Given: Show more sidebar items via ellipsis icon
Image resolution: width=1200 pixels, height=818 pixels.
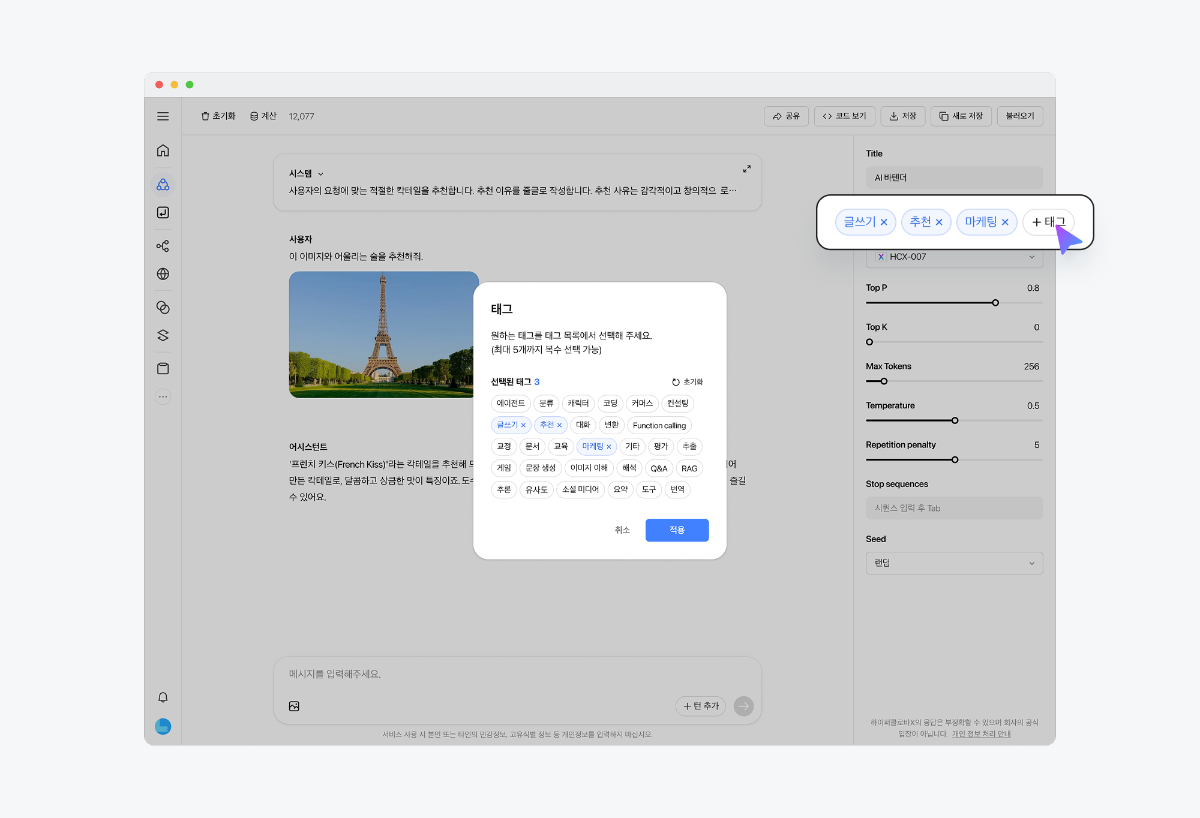Looking at the screenshot, I should point(163,397).
